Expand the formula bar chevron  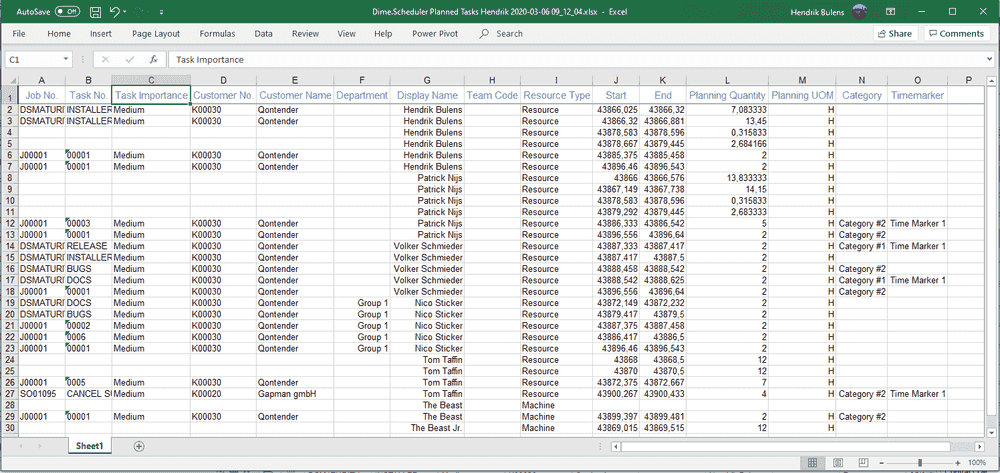pos(989,59)
